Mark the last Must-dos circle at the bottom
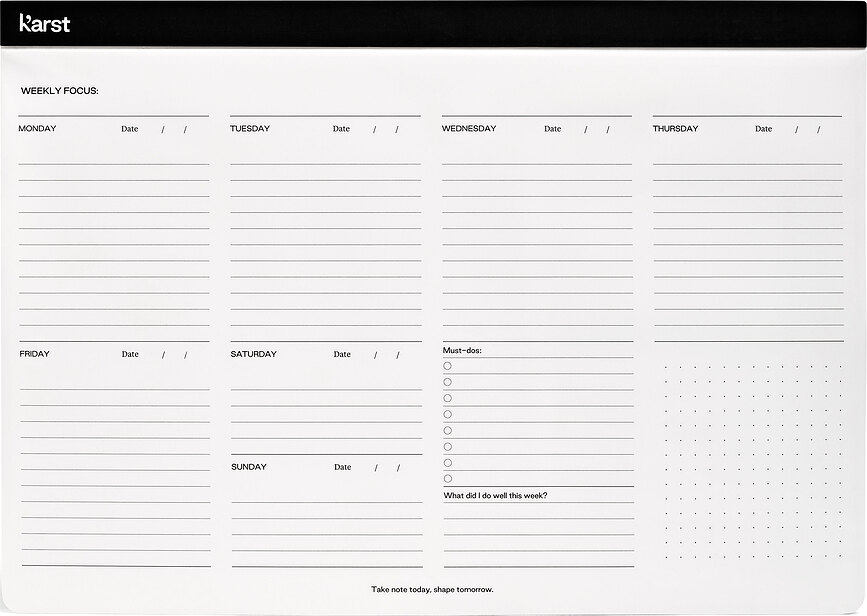 pos(447,479)
